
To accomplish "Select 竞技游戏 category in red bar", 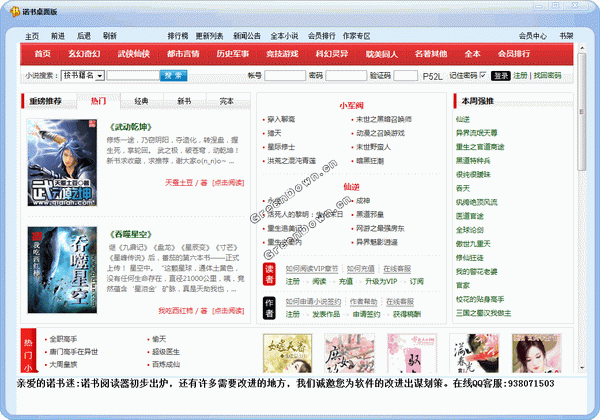I will tap(282, 54).
